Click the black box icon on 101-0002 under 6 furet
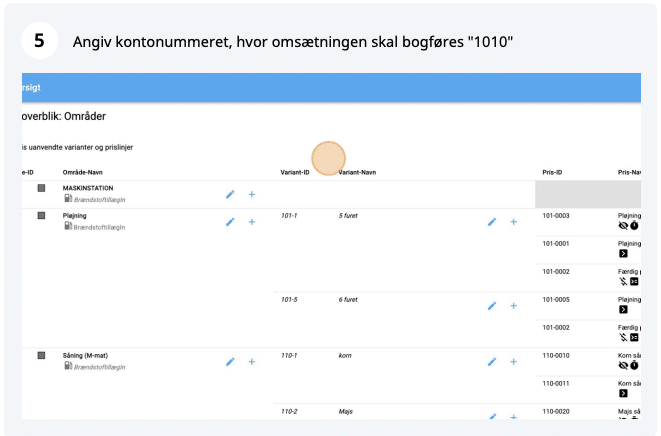661x436 pixels. (x=634, y=337)
